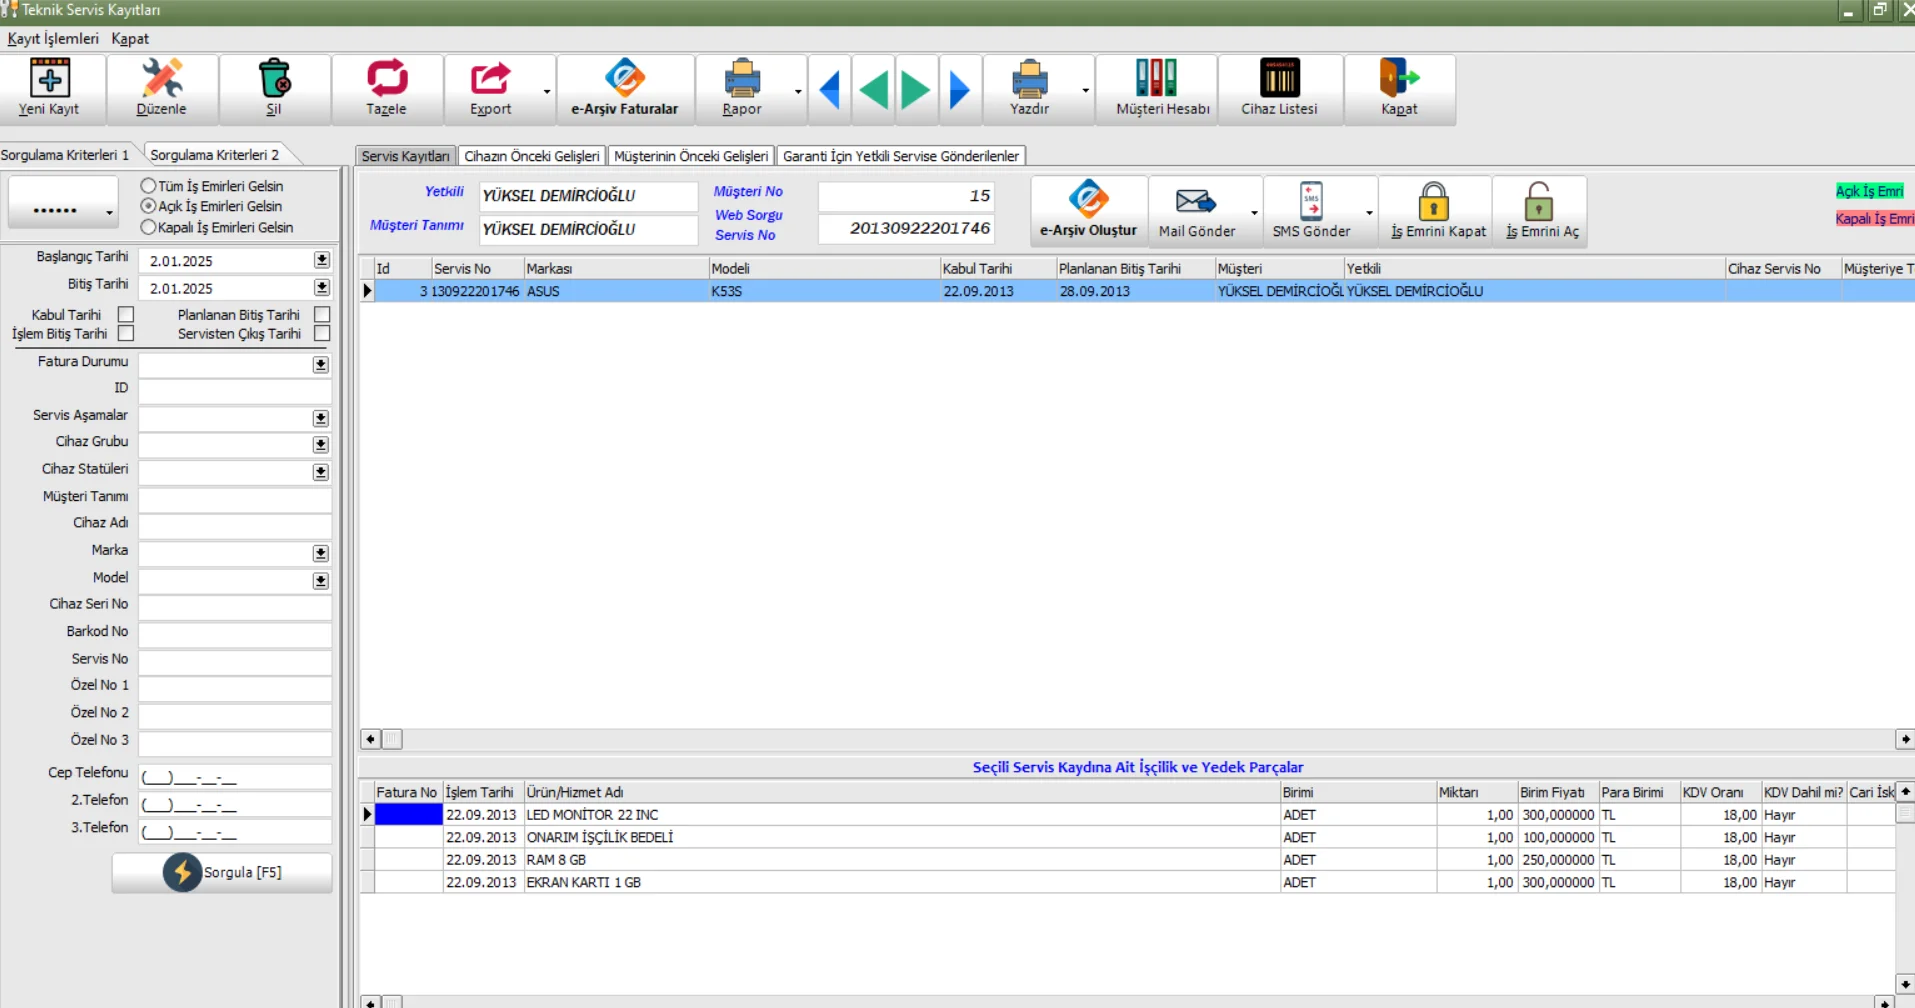Image resolution: width=1915 pixels, height=1008 pixels.
Task: Select the Servis Kayıtları tab
Action: [405, 156]
